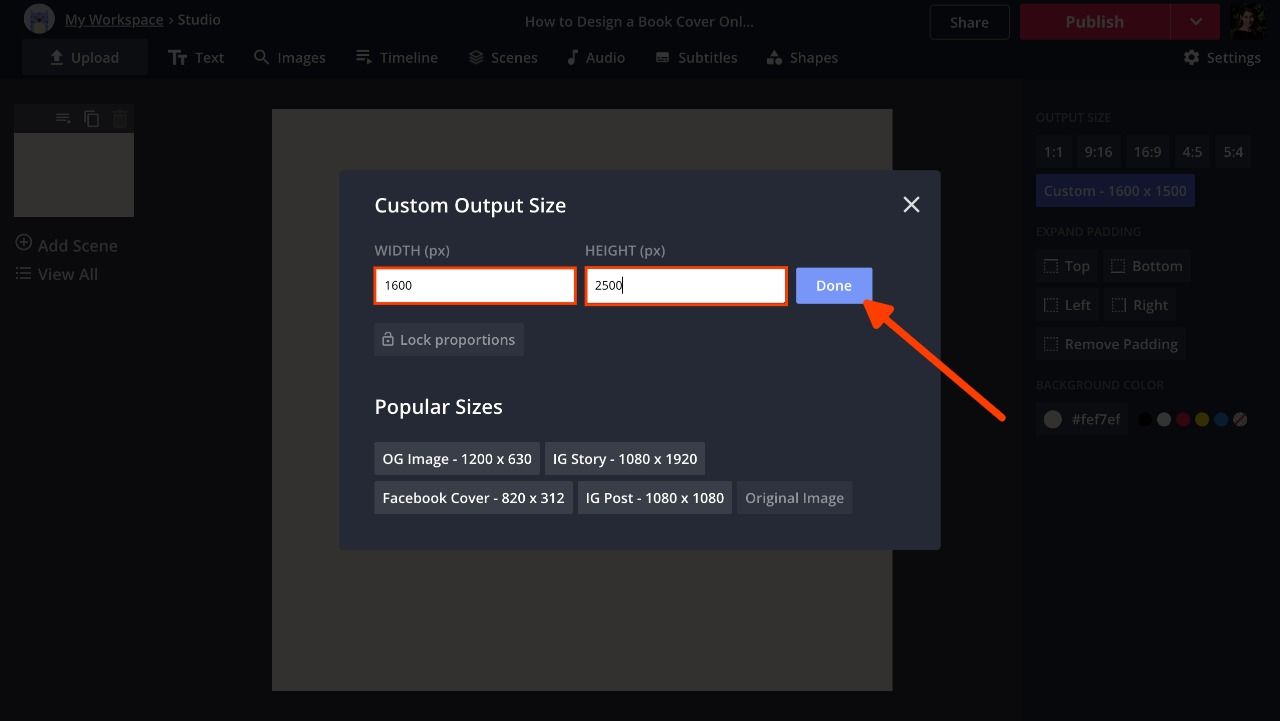Click the Upload button in the toolbar
The height and width of the screenshot is (721, 1280).
click(85, 58)
